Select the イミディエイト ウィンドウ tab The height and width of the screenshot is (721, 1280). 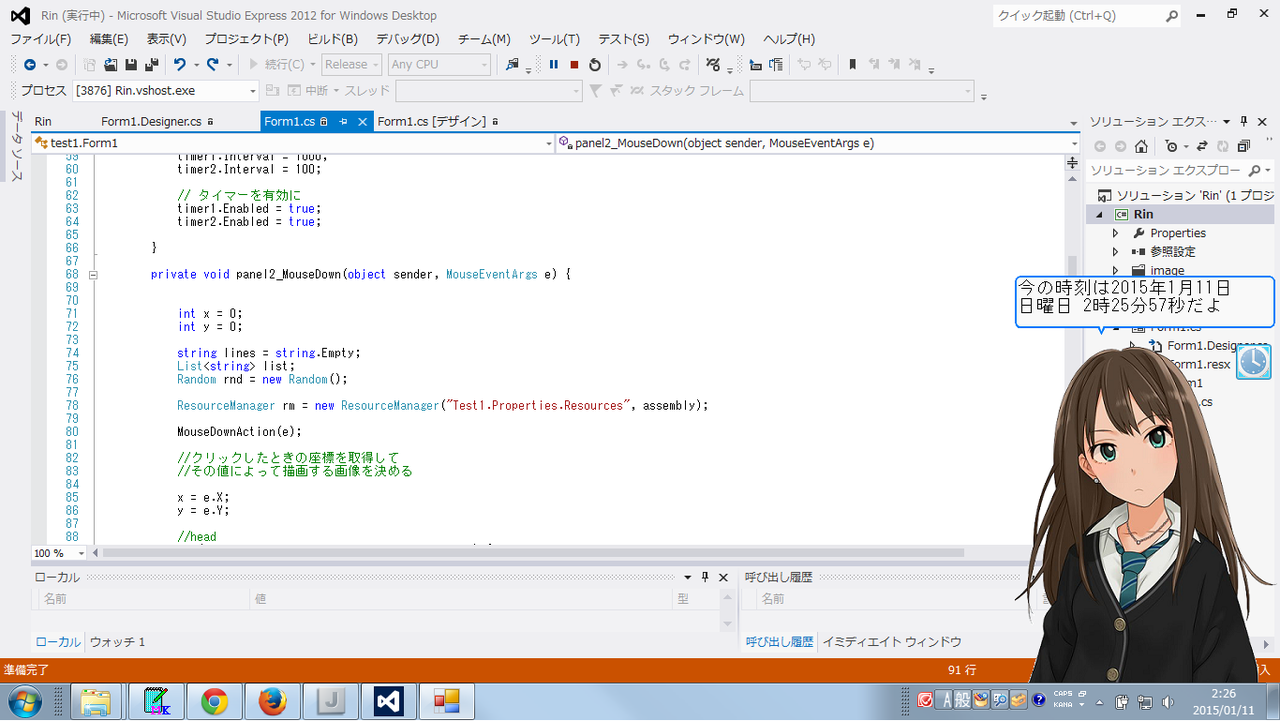point(892,642)
